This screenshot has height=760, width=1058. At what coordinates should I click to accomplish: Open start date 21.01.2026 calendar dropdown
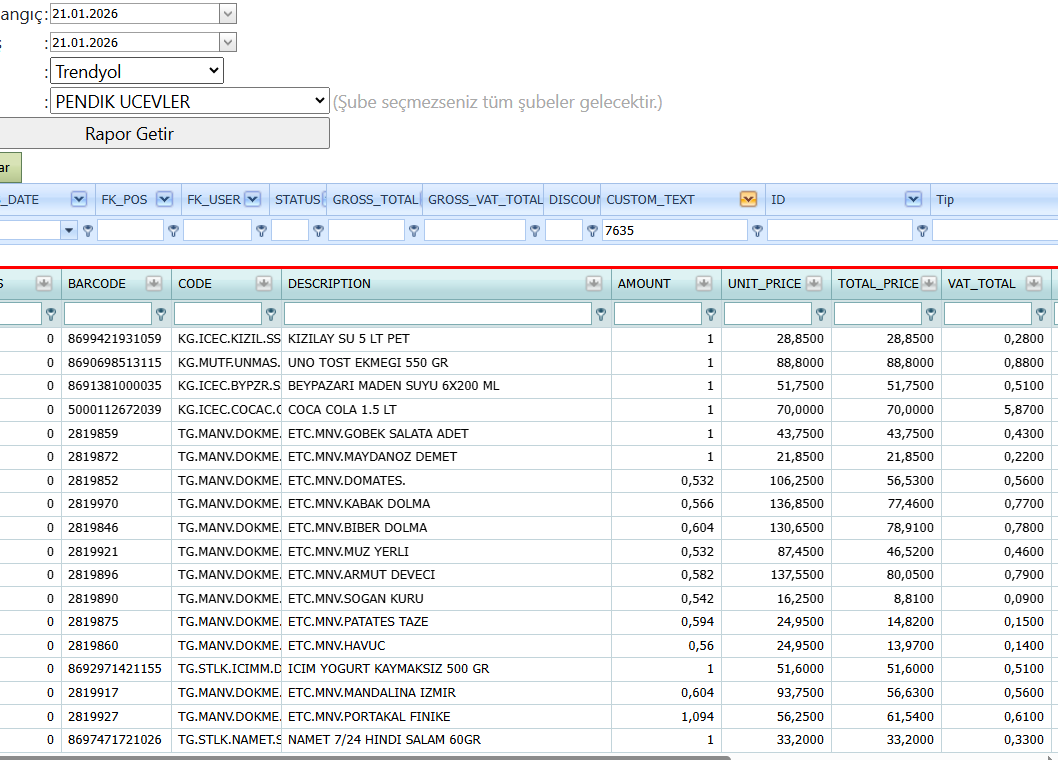tap(228, 13)
